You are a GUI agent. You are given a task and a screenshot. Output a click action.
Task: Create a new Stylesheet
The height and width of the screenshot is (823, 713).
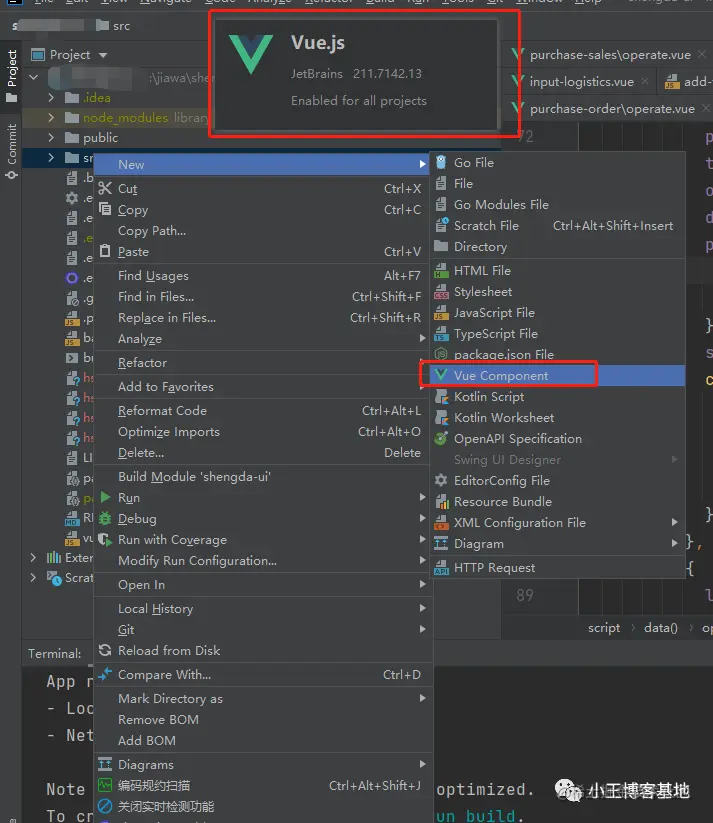coord(558,292)
